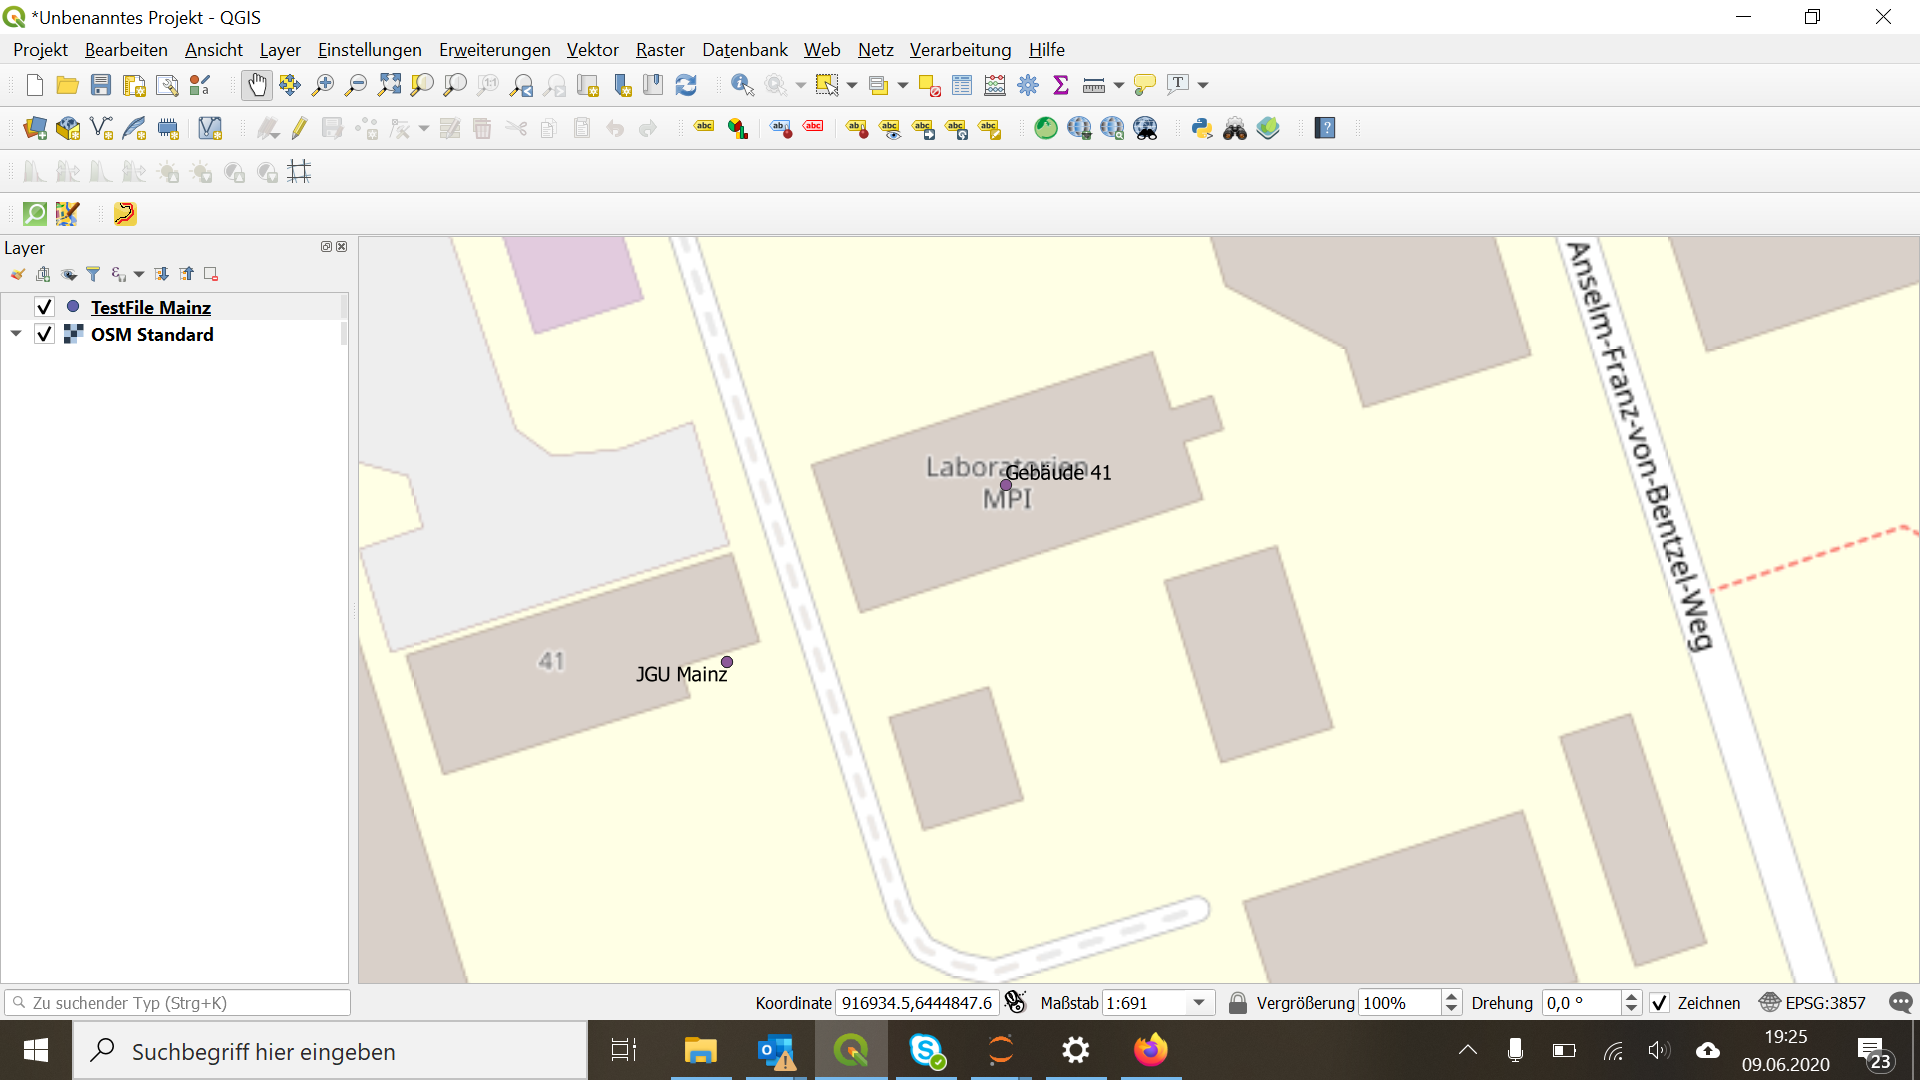Open Projekt menu
1920x1080 pixels.
click(40, 50)
